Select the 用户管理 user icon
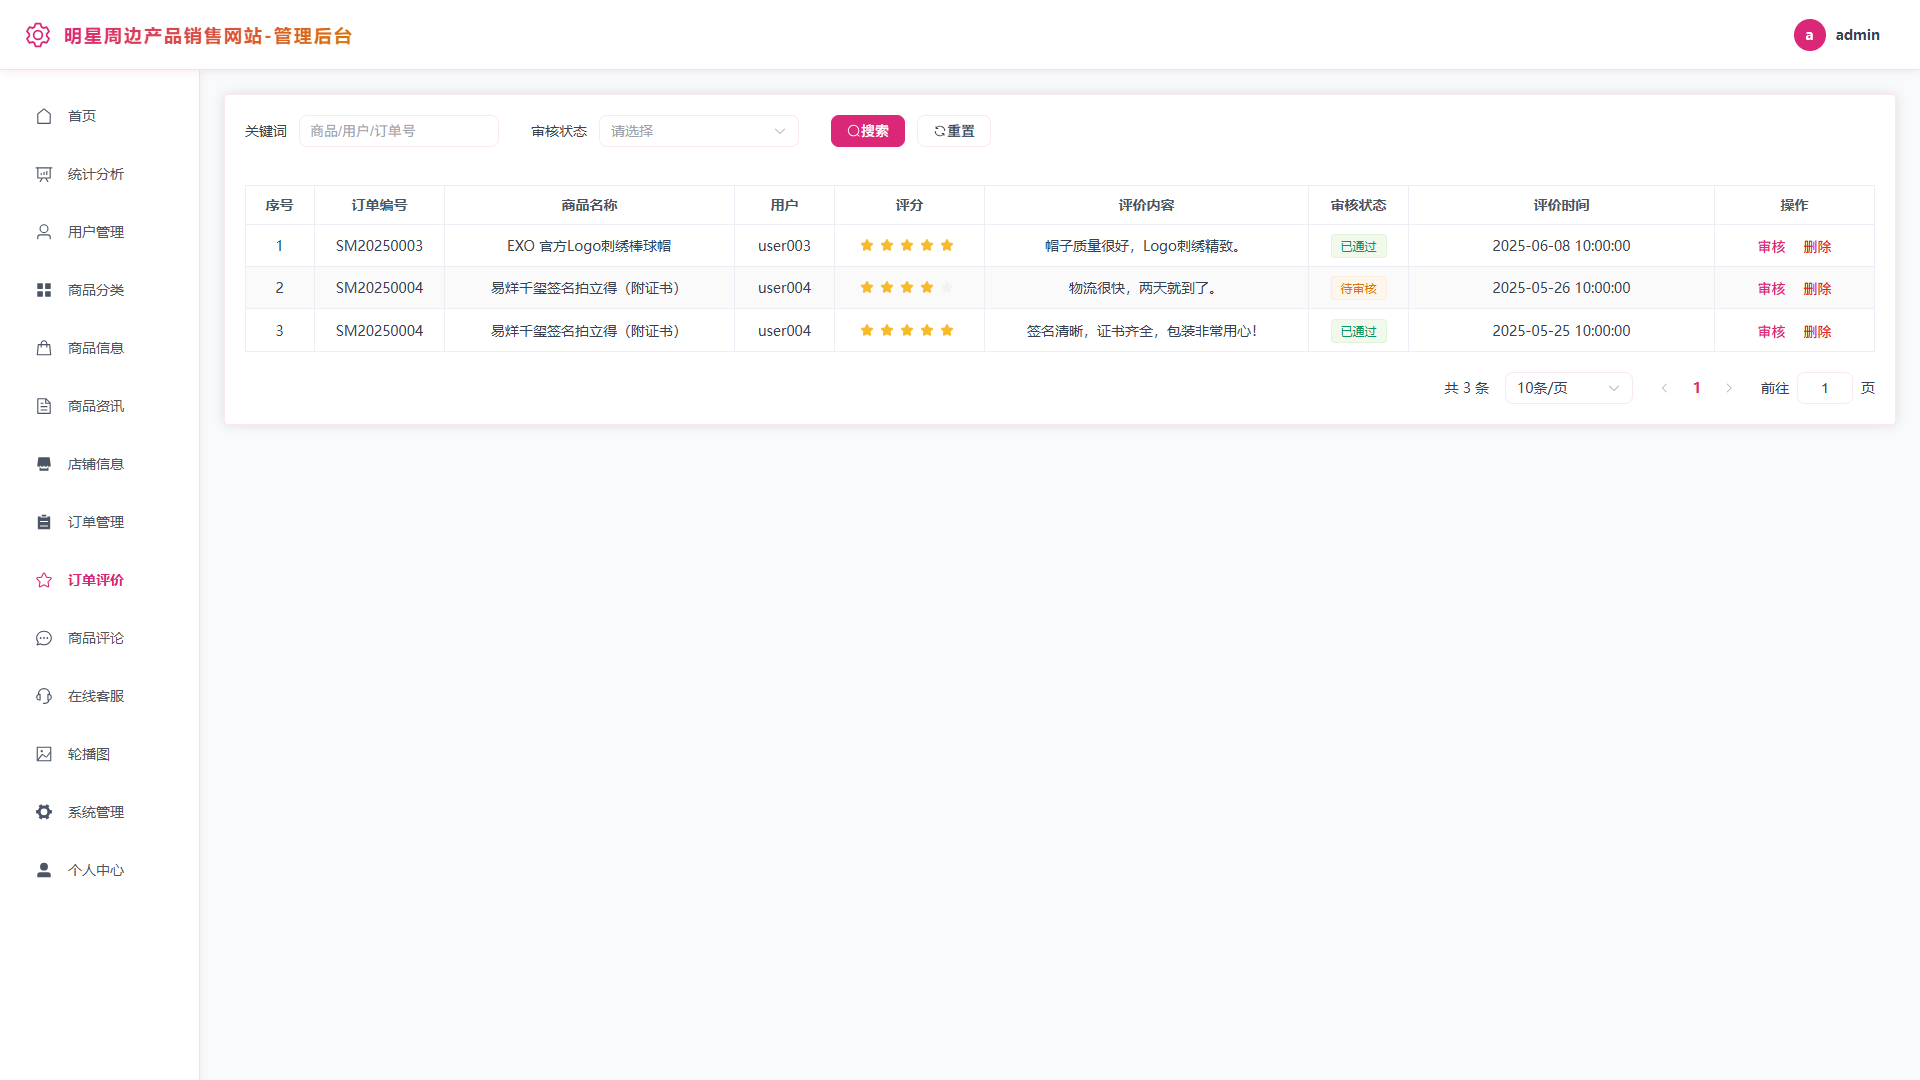Screen dimensions: 1920x1080 pyautogui.click(x=44, y=232)
